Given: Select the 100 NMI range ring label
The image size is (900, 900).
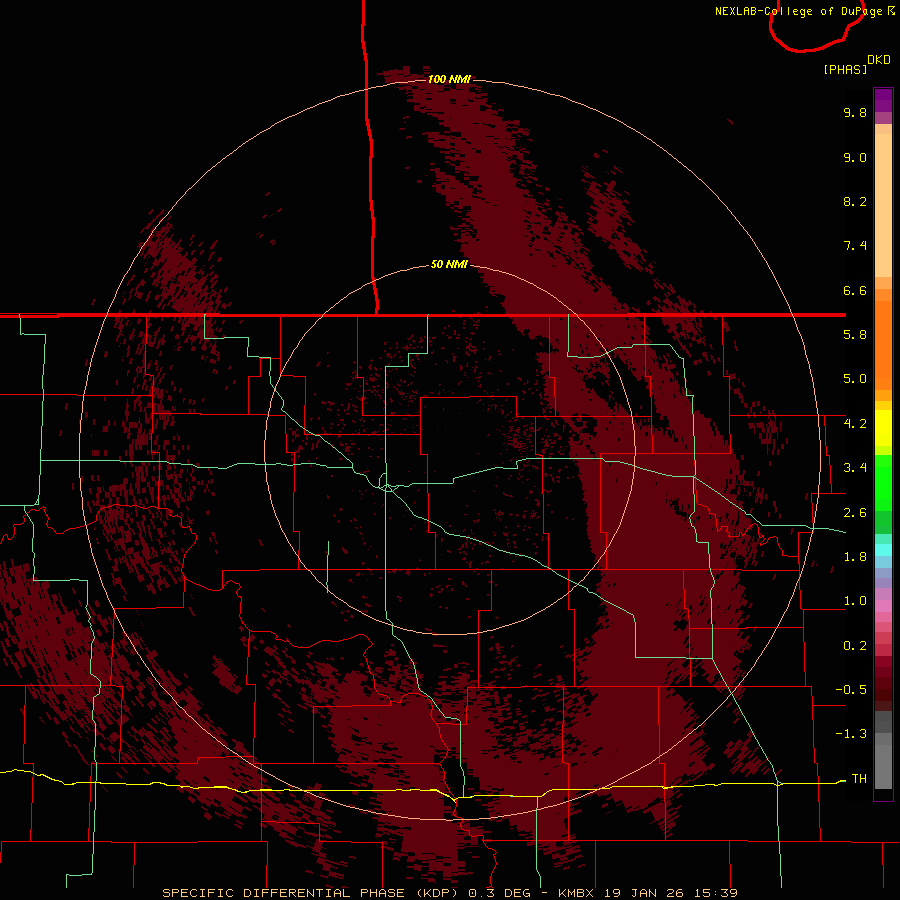Looking at the screenshot, I should 449,79.
